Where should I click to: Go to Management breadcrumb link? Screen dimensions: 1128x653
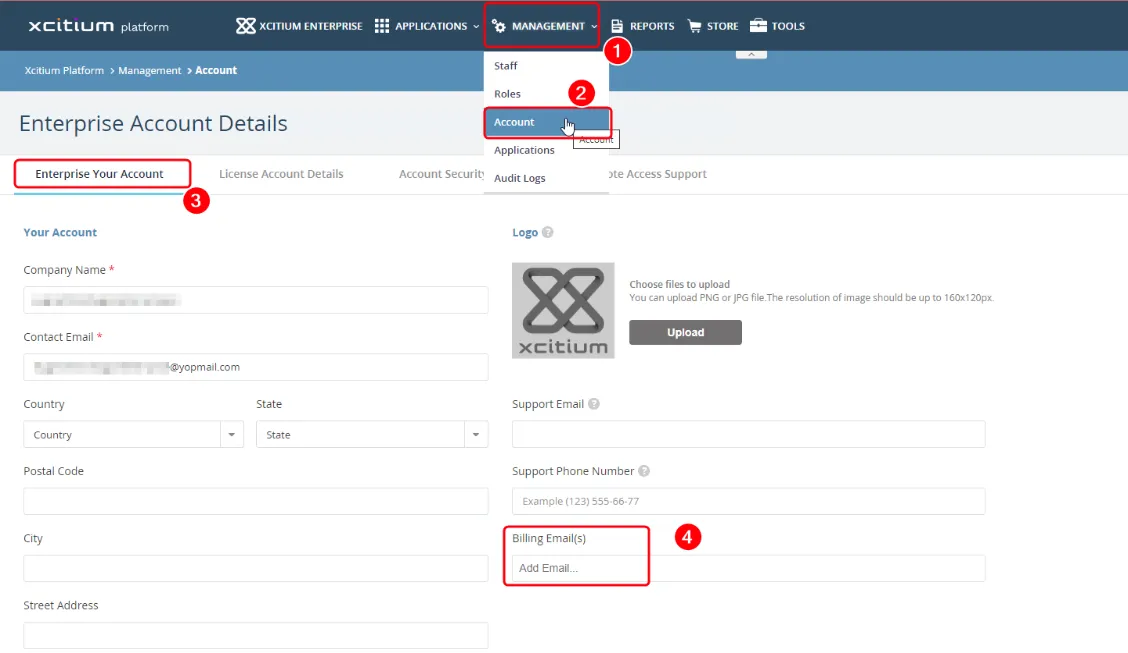tap(149, 71)
